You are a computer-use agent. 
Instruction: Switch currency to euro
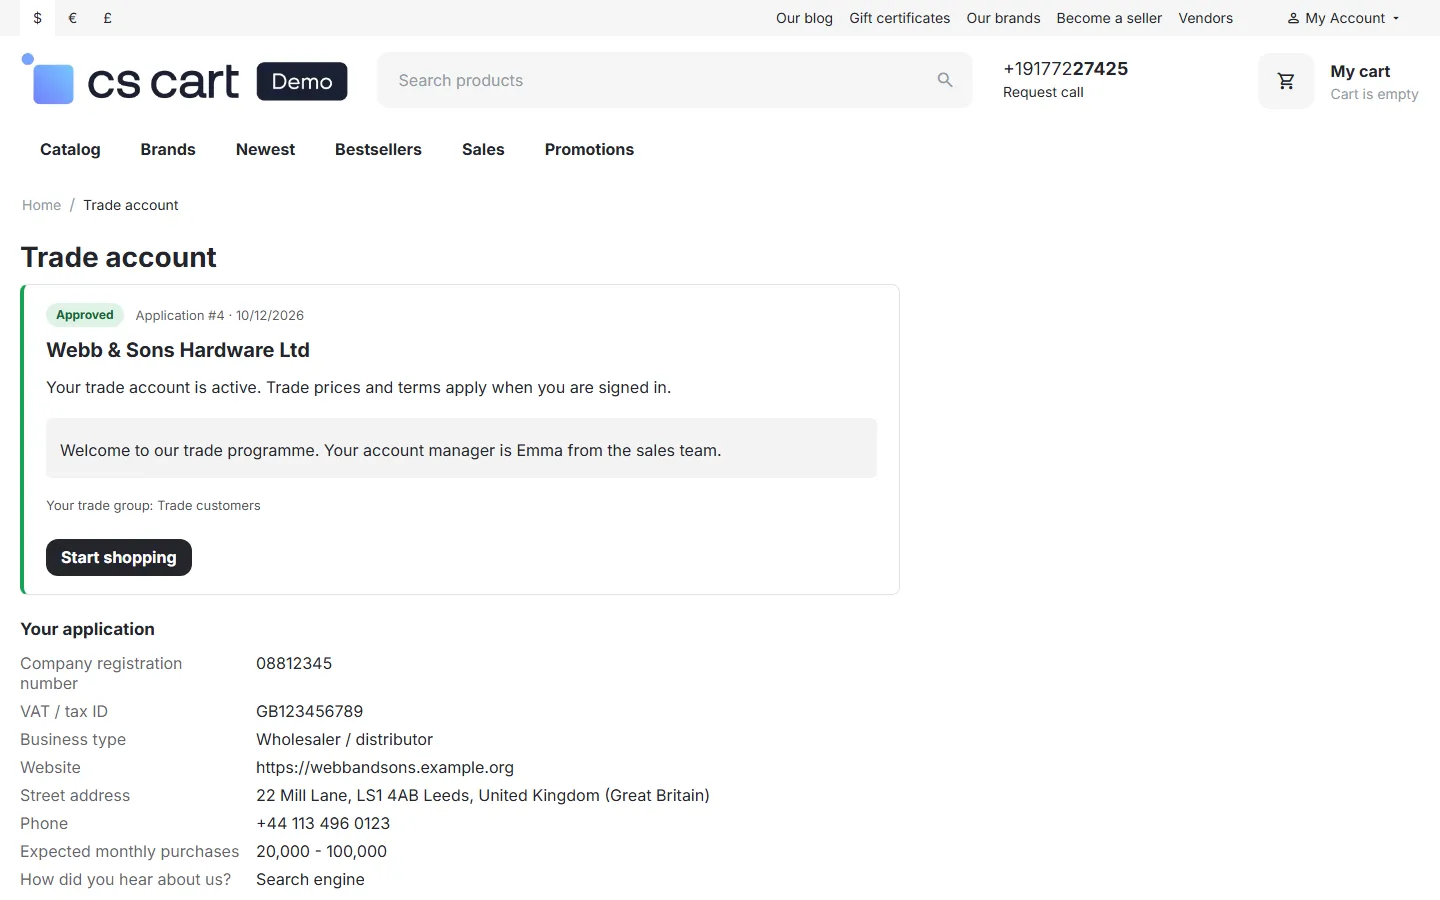point(72,18)
